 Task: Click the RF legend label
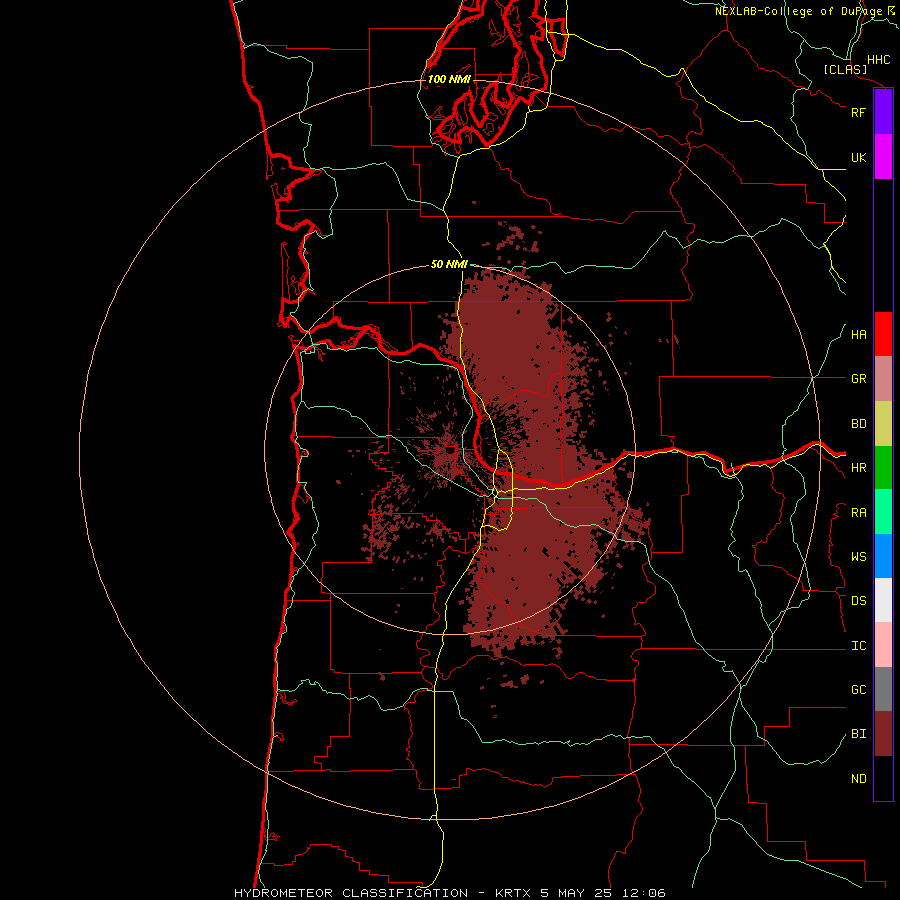click(x=858, y=112)
